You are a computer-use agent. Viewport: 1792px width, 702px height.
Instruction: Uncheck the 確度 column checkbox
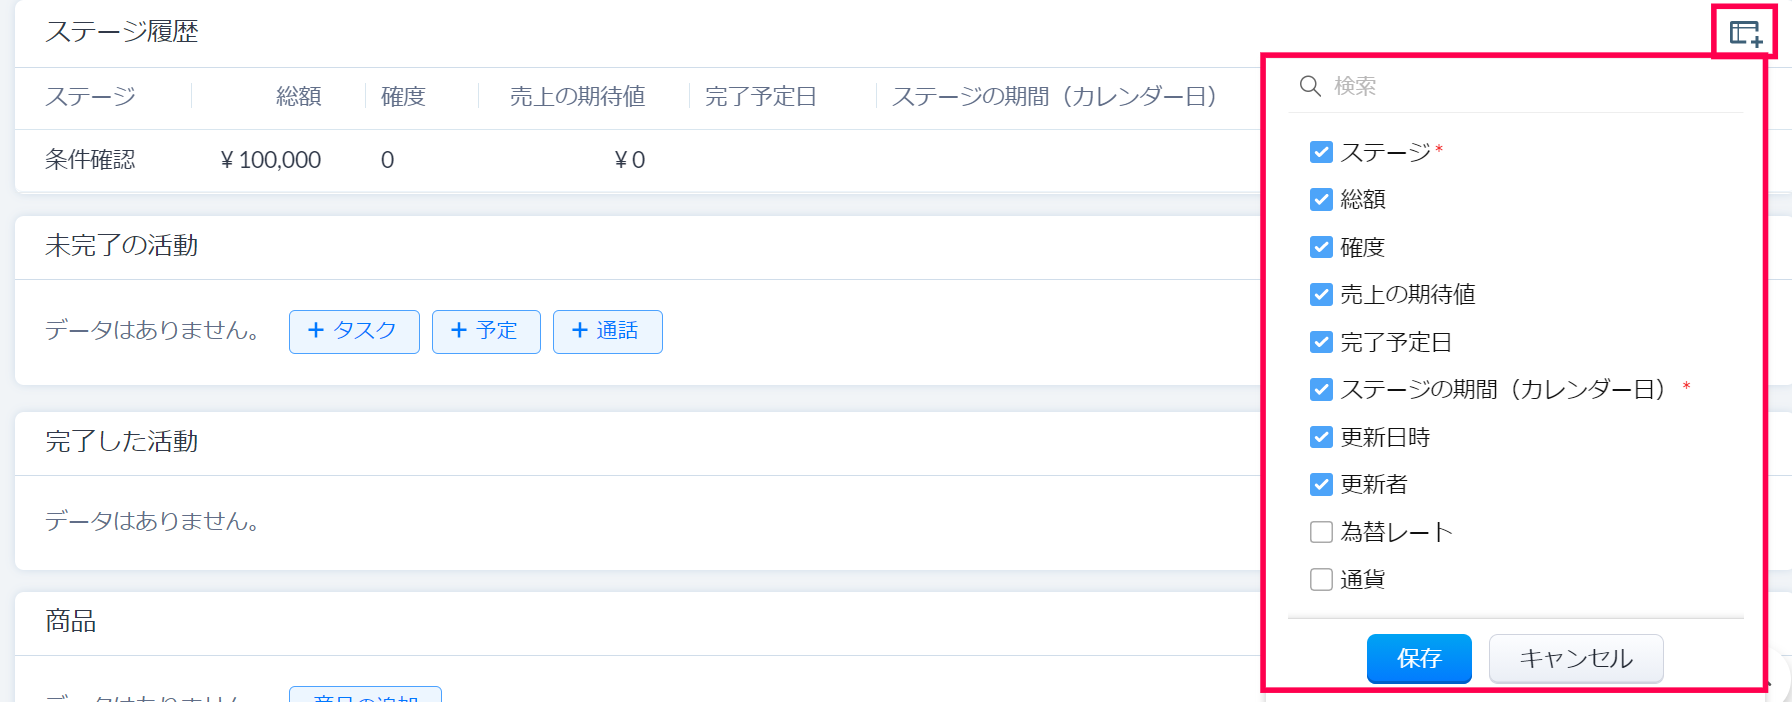tap(1321, 247)
